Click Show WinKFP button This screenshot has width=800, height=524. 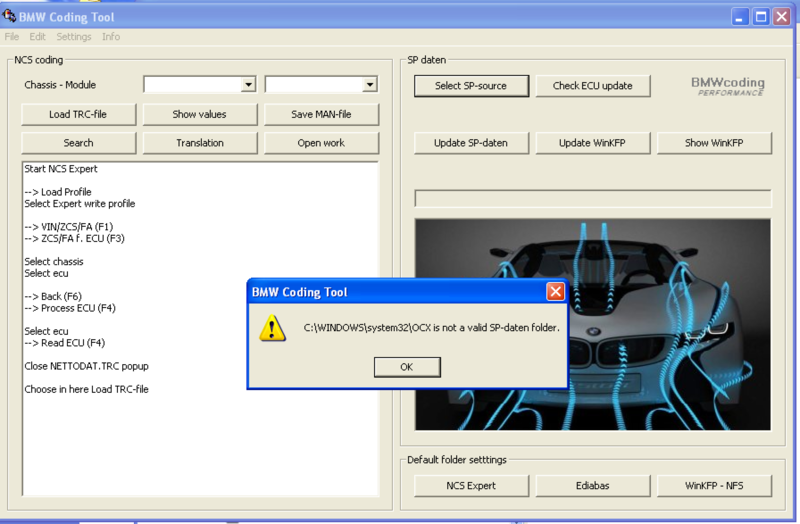pyautogui.click(x=714, y=143)
